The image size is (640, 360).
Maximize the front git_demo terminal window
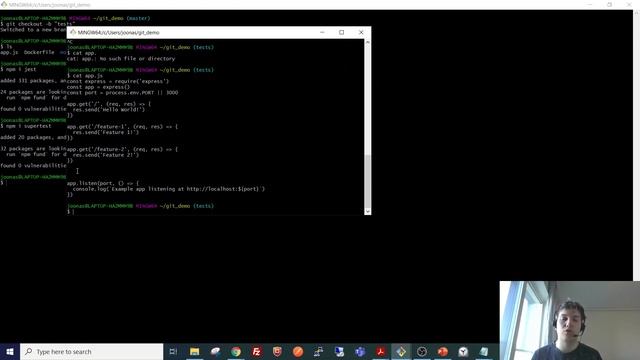pos(342,32)
